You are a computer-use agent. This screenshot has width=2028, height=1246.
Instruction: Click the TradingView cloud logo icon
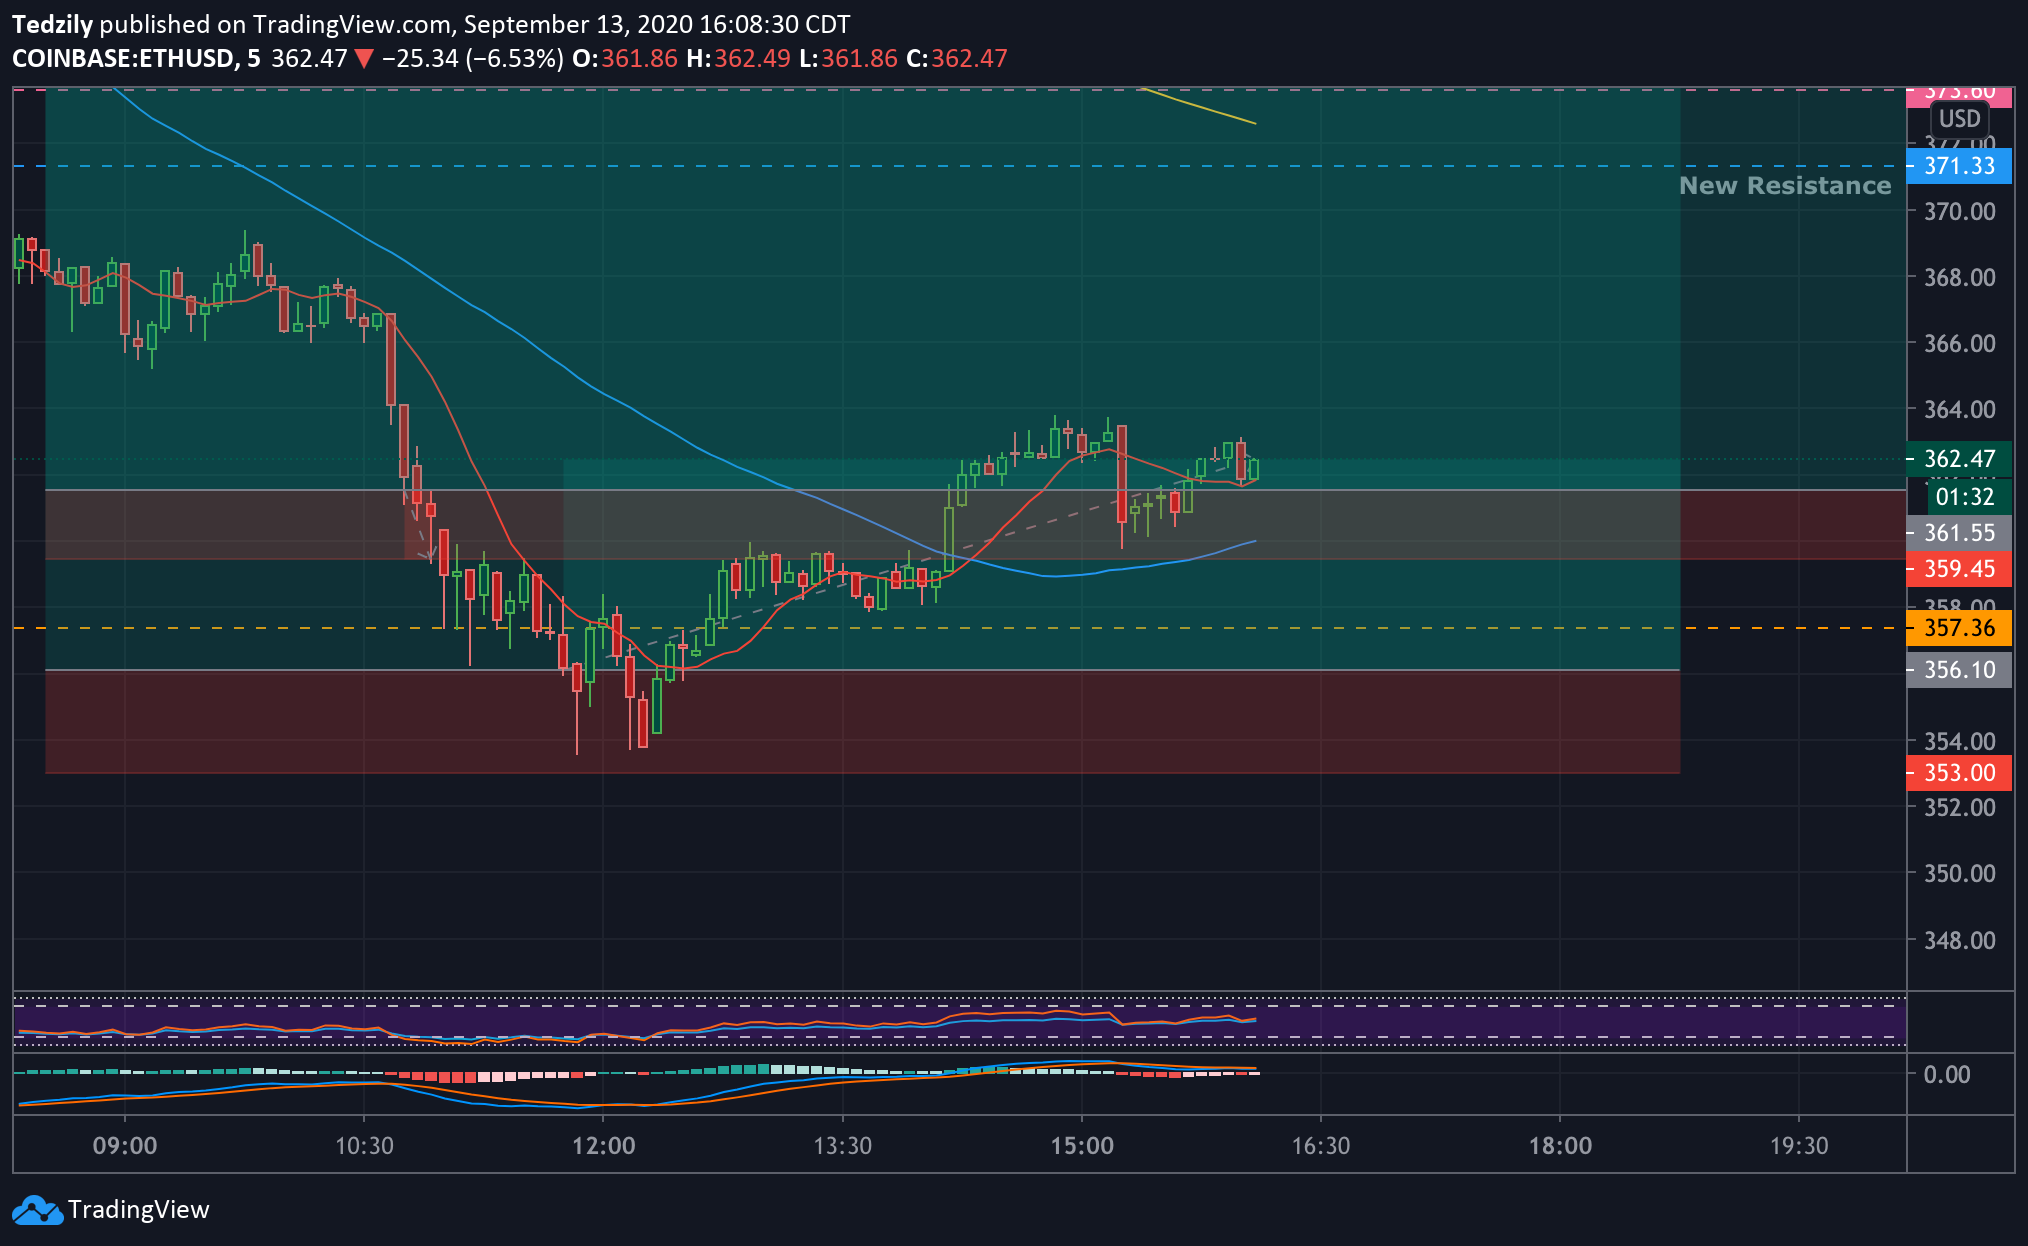point(37,1210)
